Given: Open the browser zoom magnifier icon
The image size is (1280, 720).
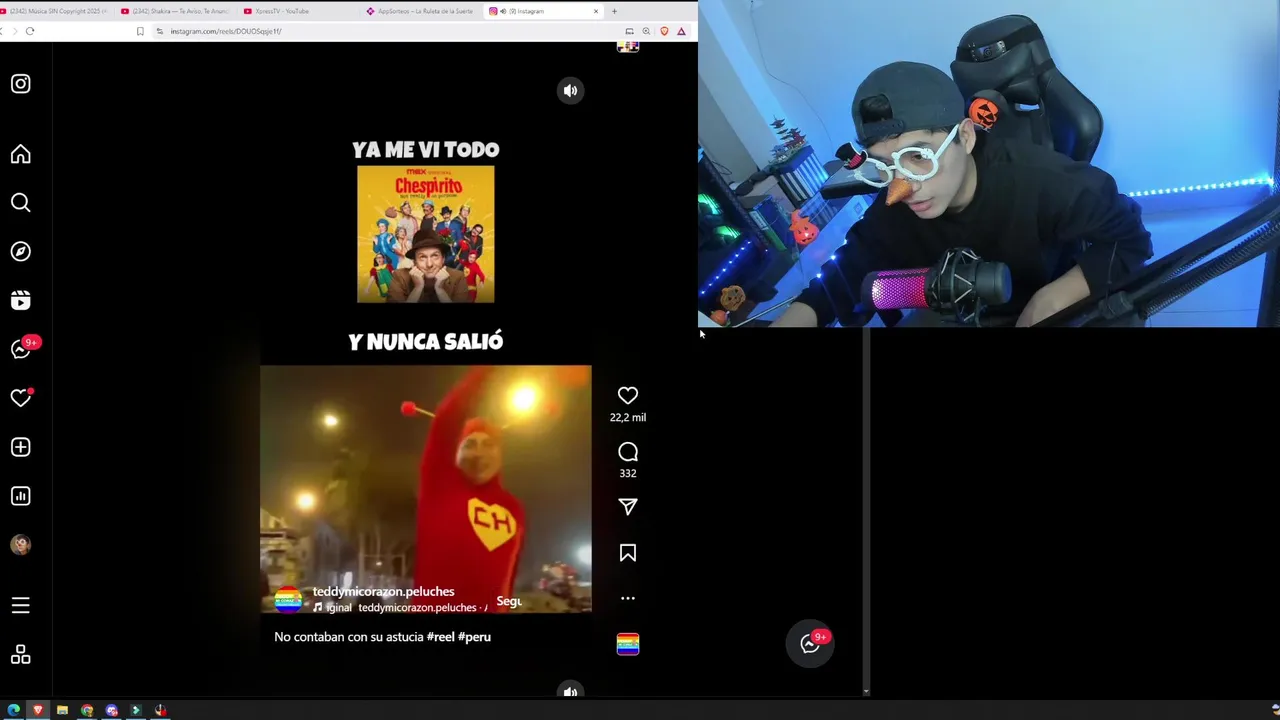Looking at the screenshot, I should pyautogui.click(x=646, y=31).
